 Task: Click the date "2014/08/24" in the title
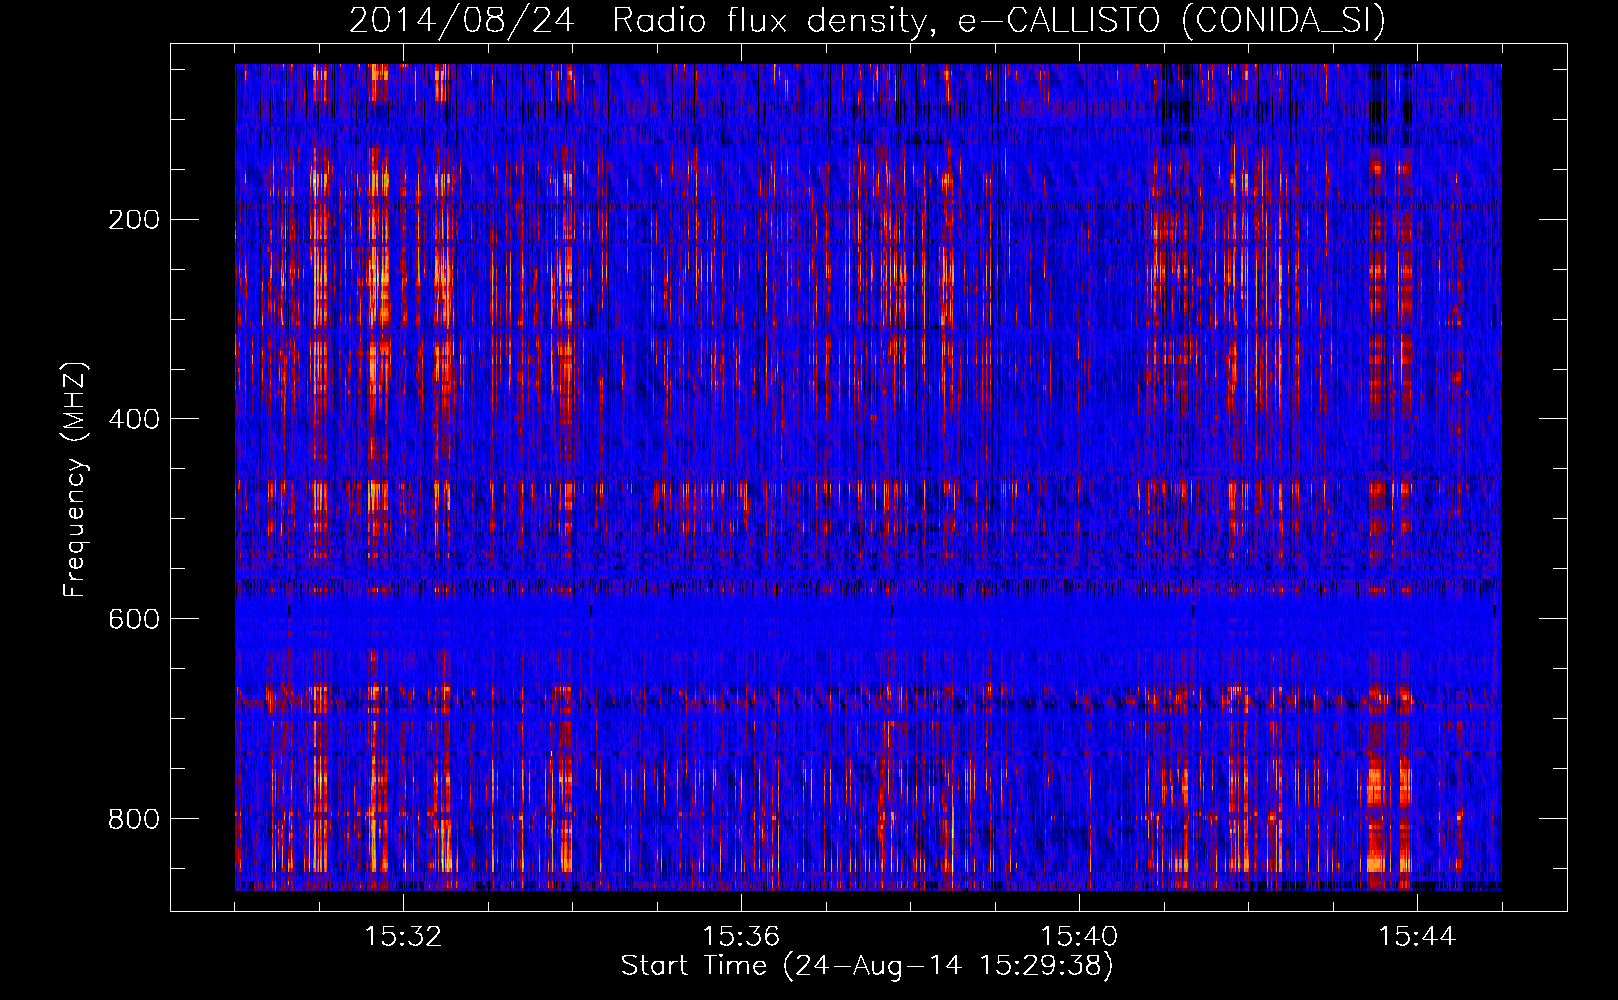(462, 20)
